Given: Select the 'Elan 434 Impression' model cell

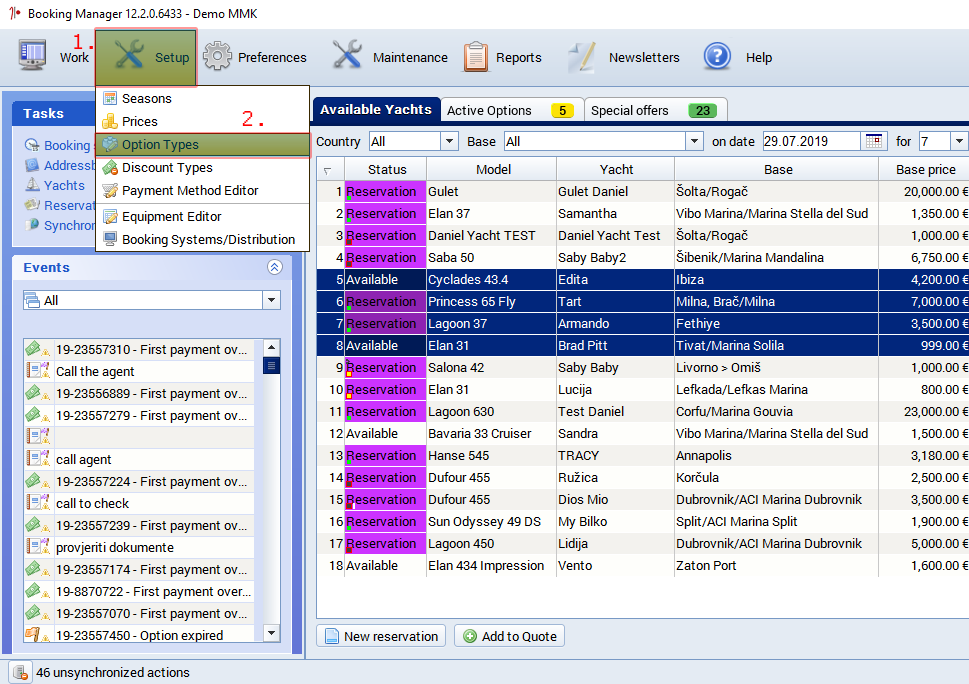Looking at the screenshot, I should [491, 565].
